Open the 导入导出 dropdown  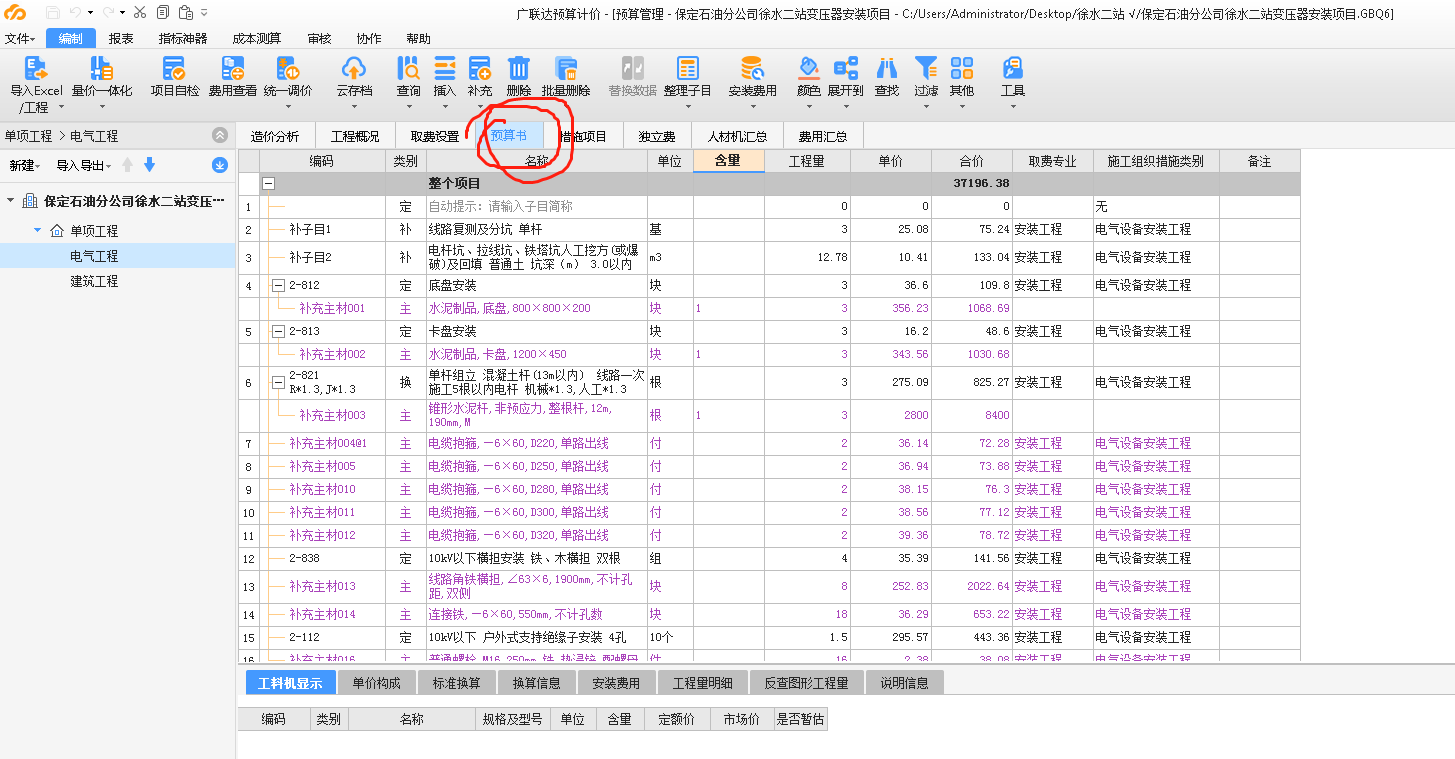(x=84, y=165)
